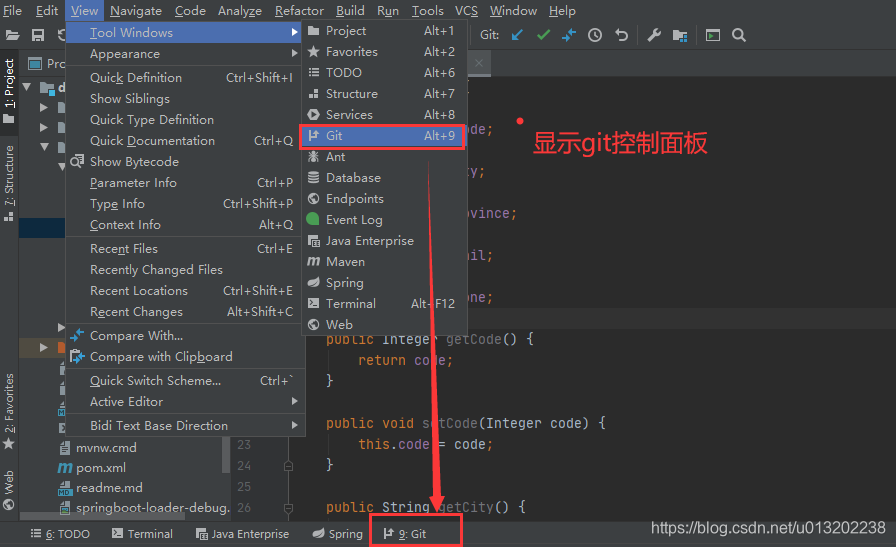Select TODO in the tool windows list
The image size is (896, 547).
pos(383,73)
